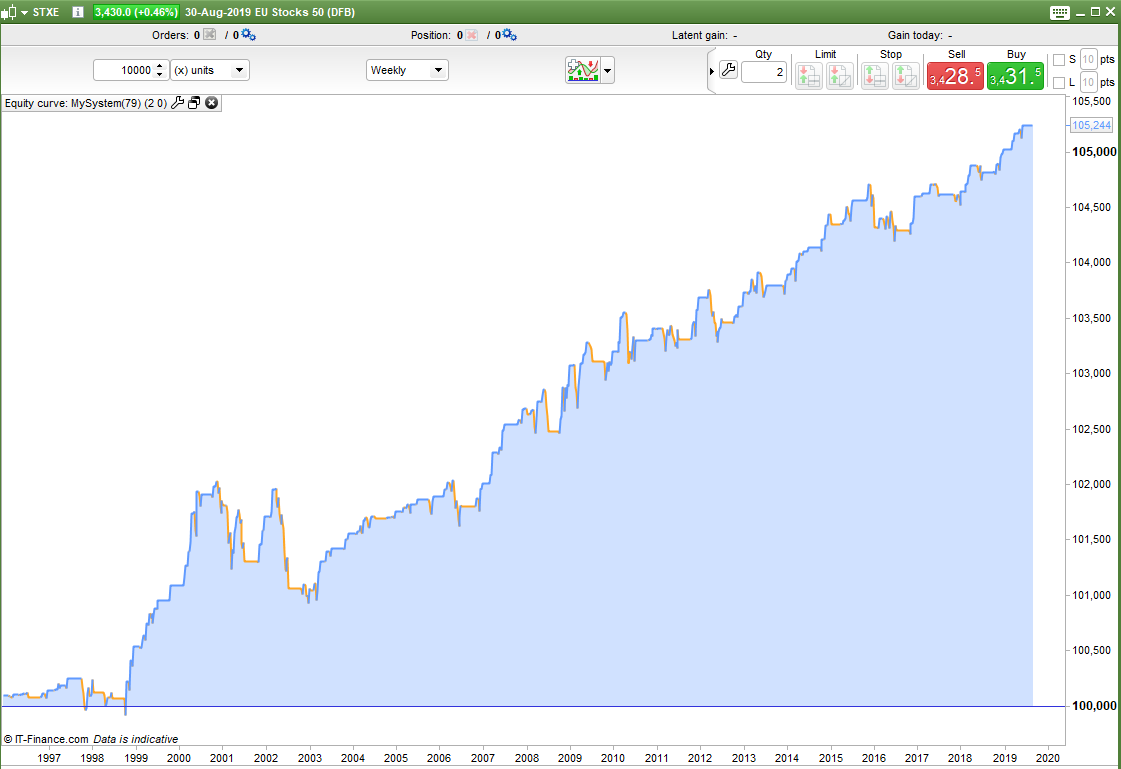Click the green 3,430.0 (+0.46%) price badge

[136, 12]
